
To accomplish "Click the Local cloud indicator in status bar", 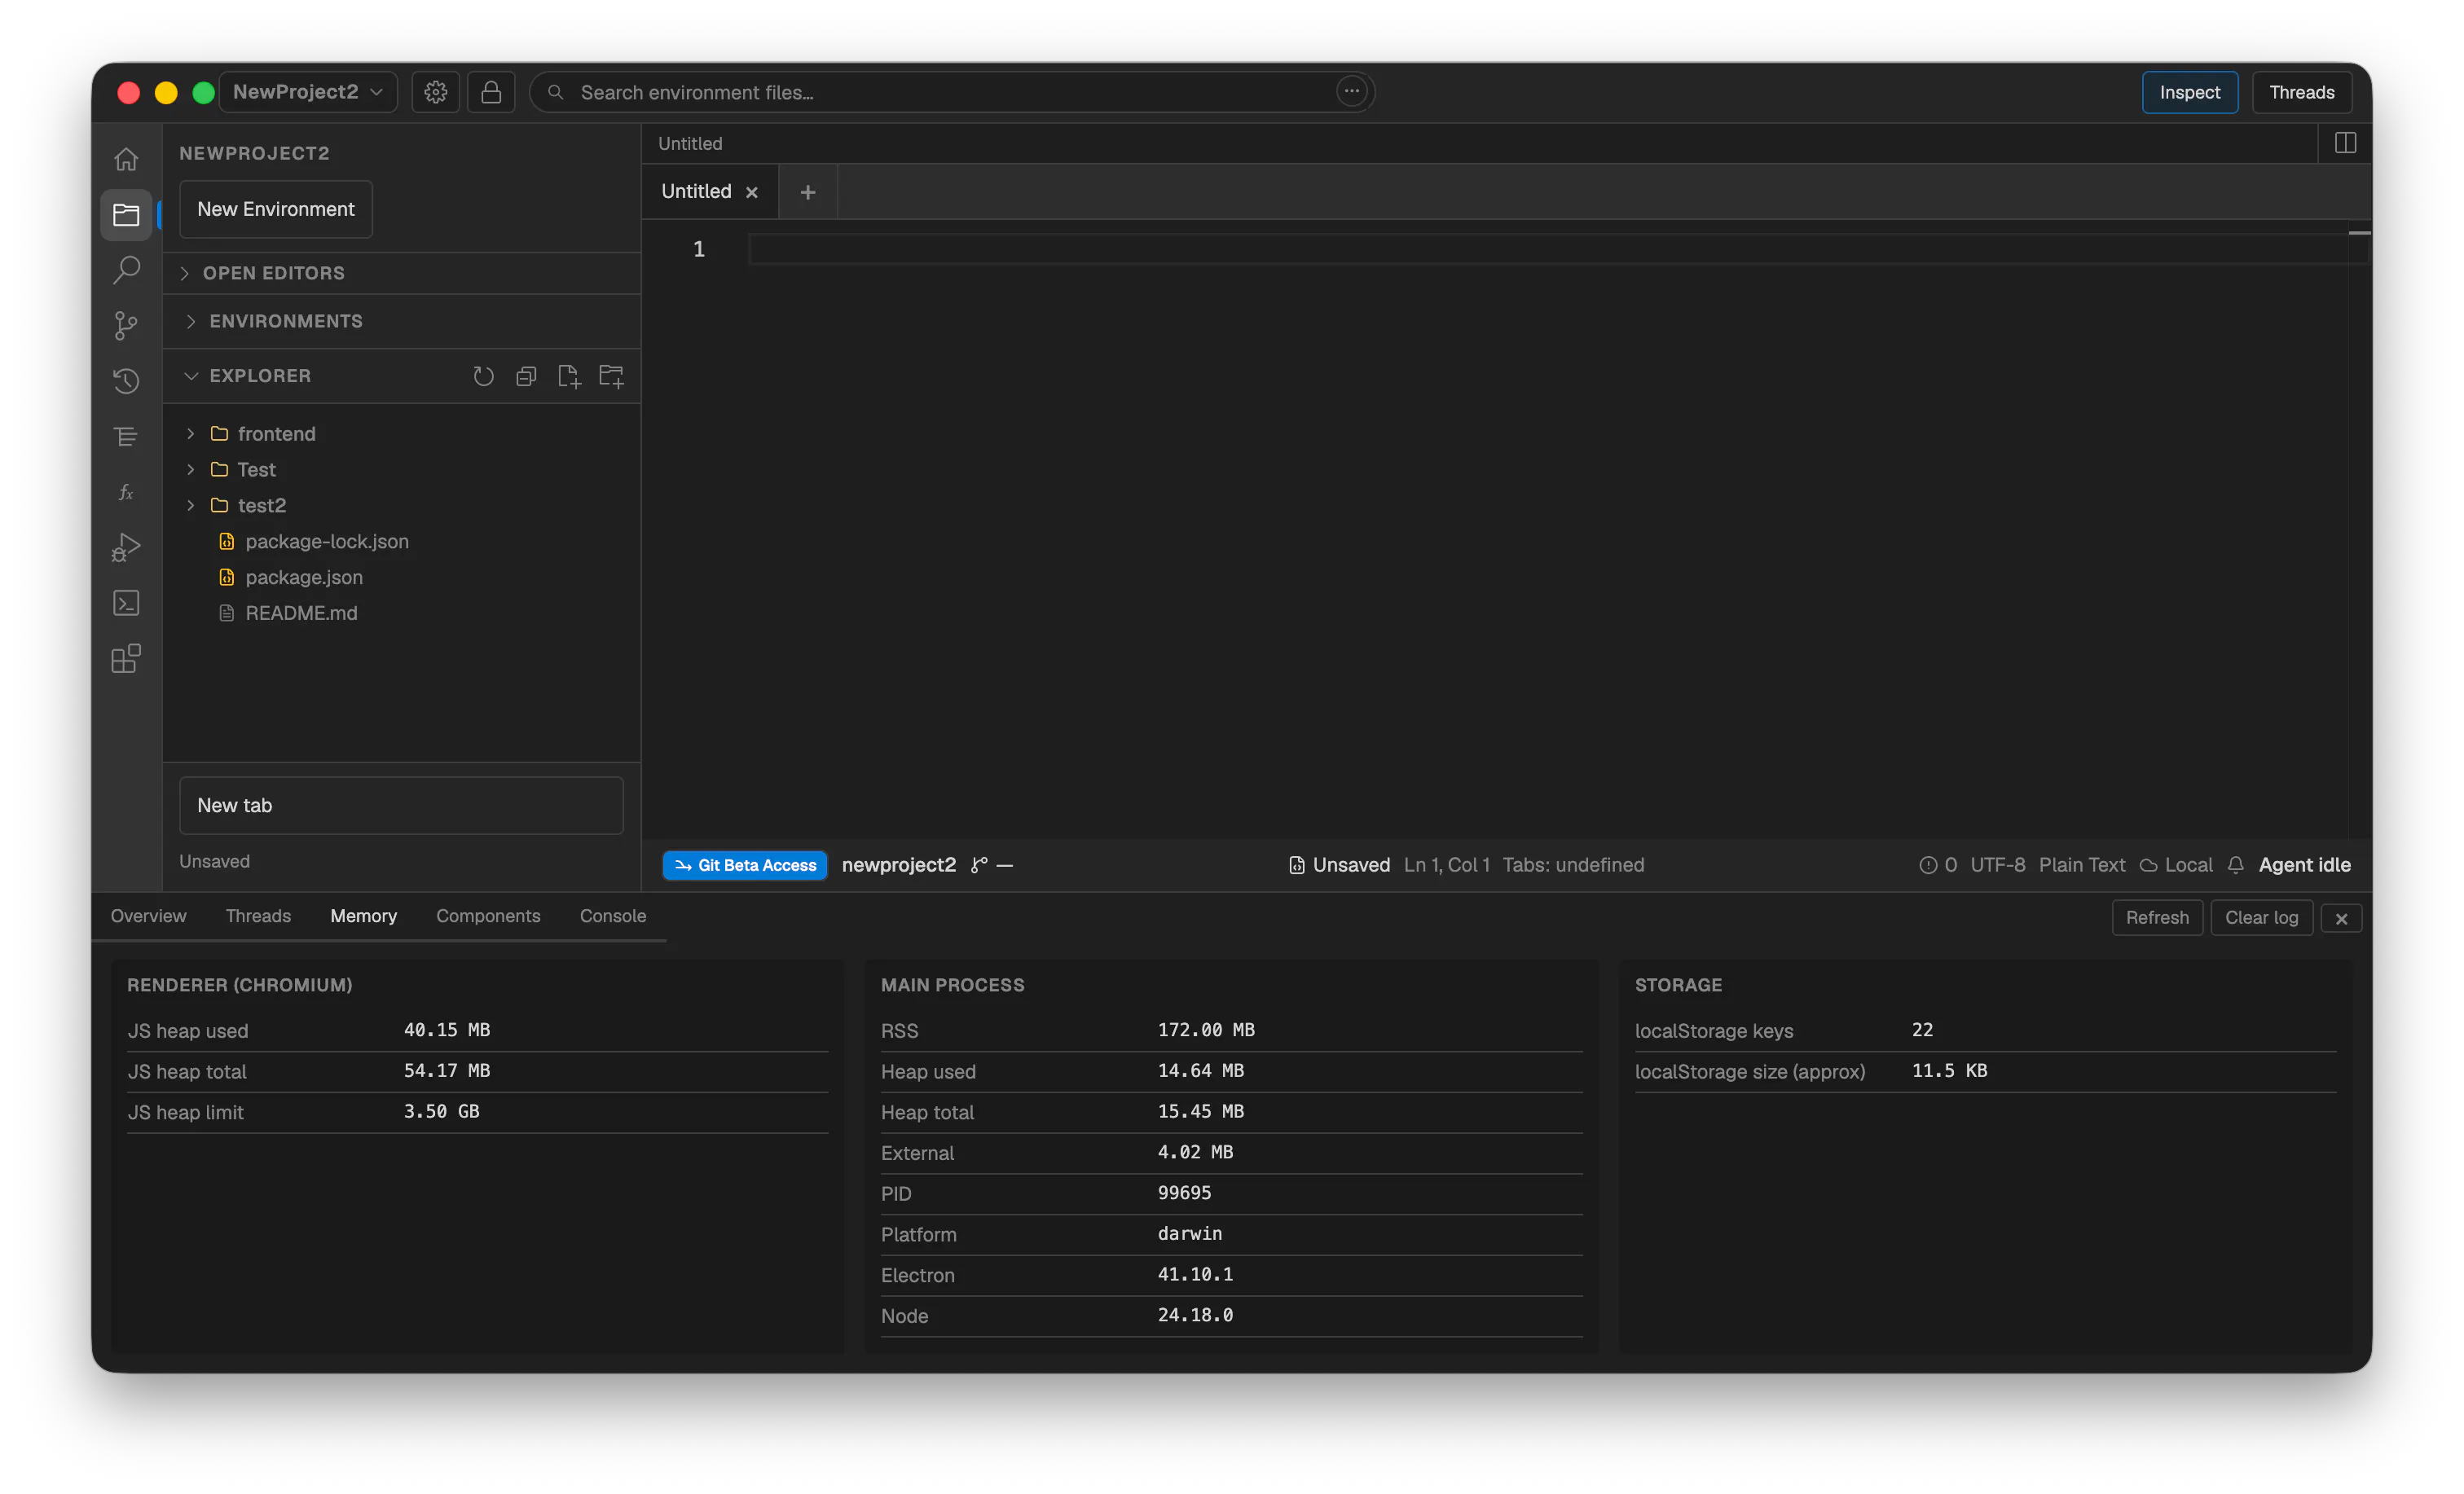I will pos(2176,865).
